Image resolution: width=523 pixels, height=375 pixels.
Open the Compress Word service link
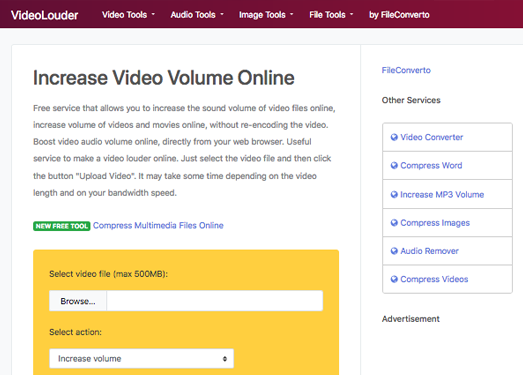pos(431,165)
